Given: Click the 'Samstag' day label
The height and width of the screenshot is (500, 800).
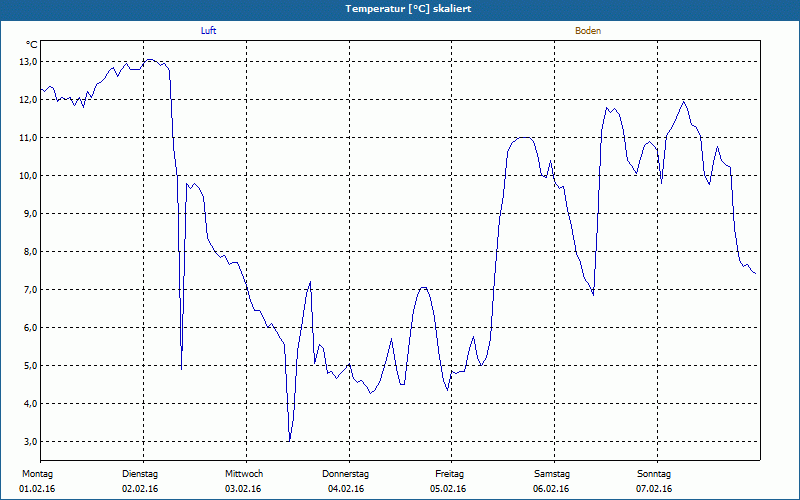Looking at the screenshot, I should tap(552, 474).
